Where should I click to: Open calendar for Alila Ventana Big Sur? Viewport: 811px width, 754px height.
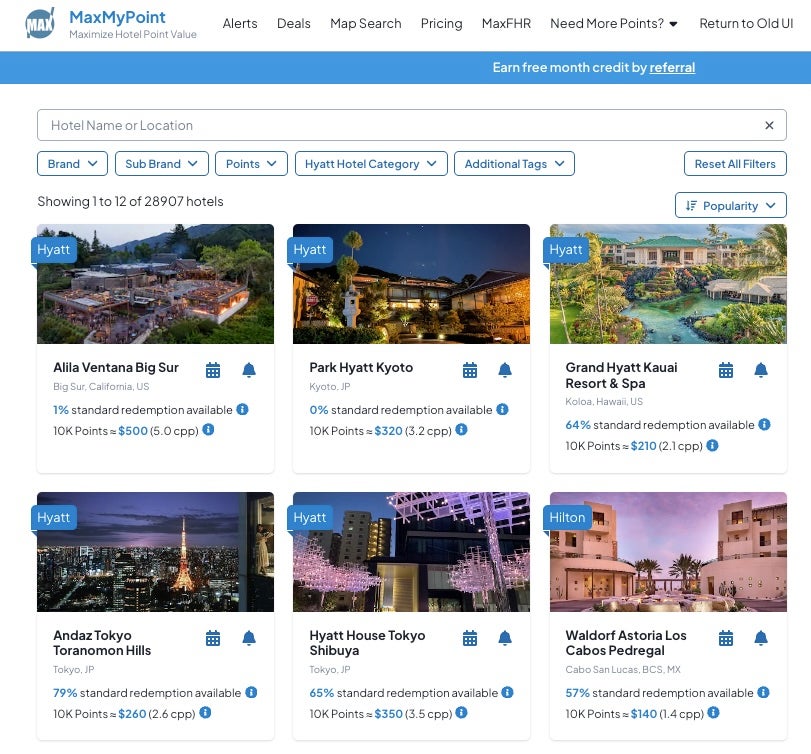coord(213,370)
